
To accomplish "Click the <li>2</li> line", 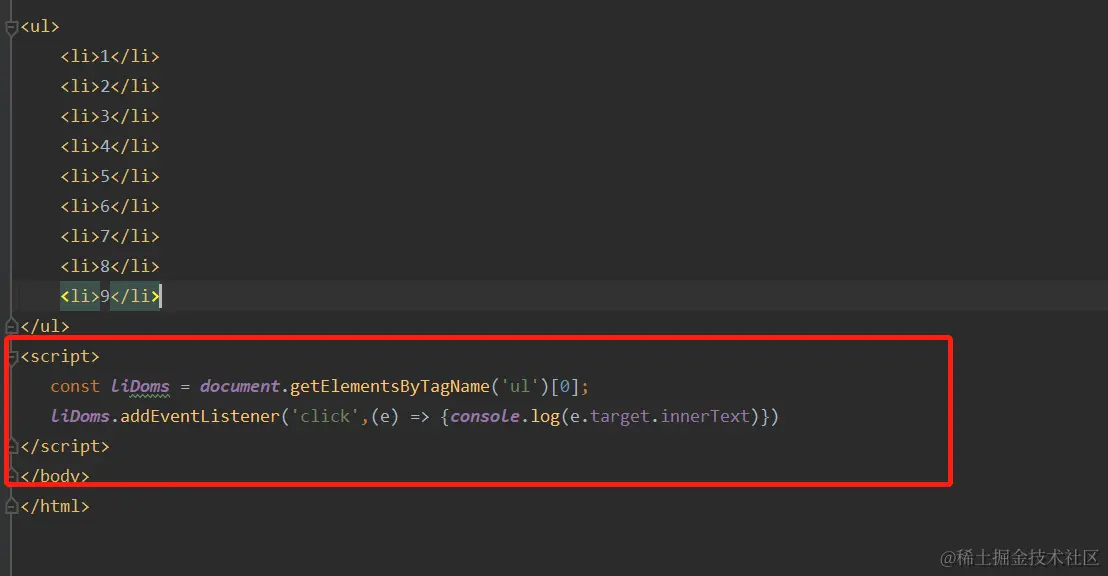I will point(110,86).
